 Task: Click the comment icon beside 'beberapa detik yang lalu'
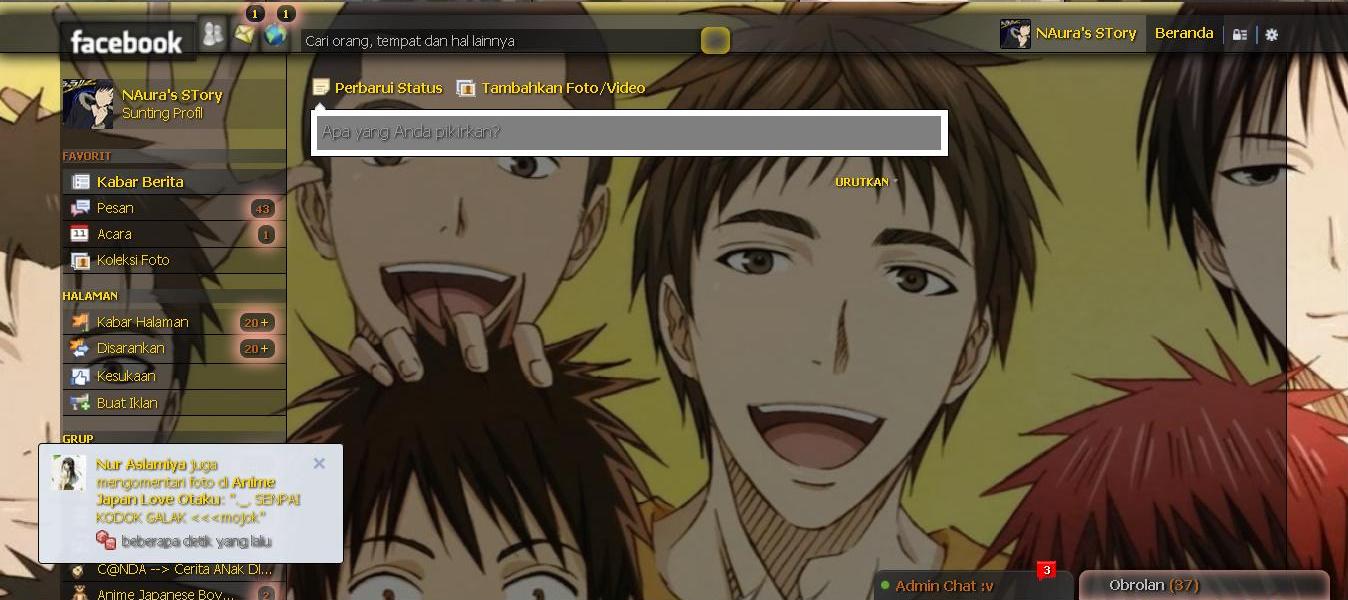click(106, 541)
